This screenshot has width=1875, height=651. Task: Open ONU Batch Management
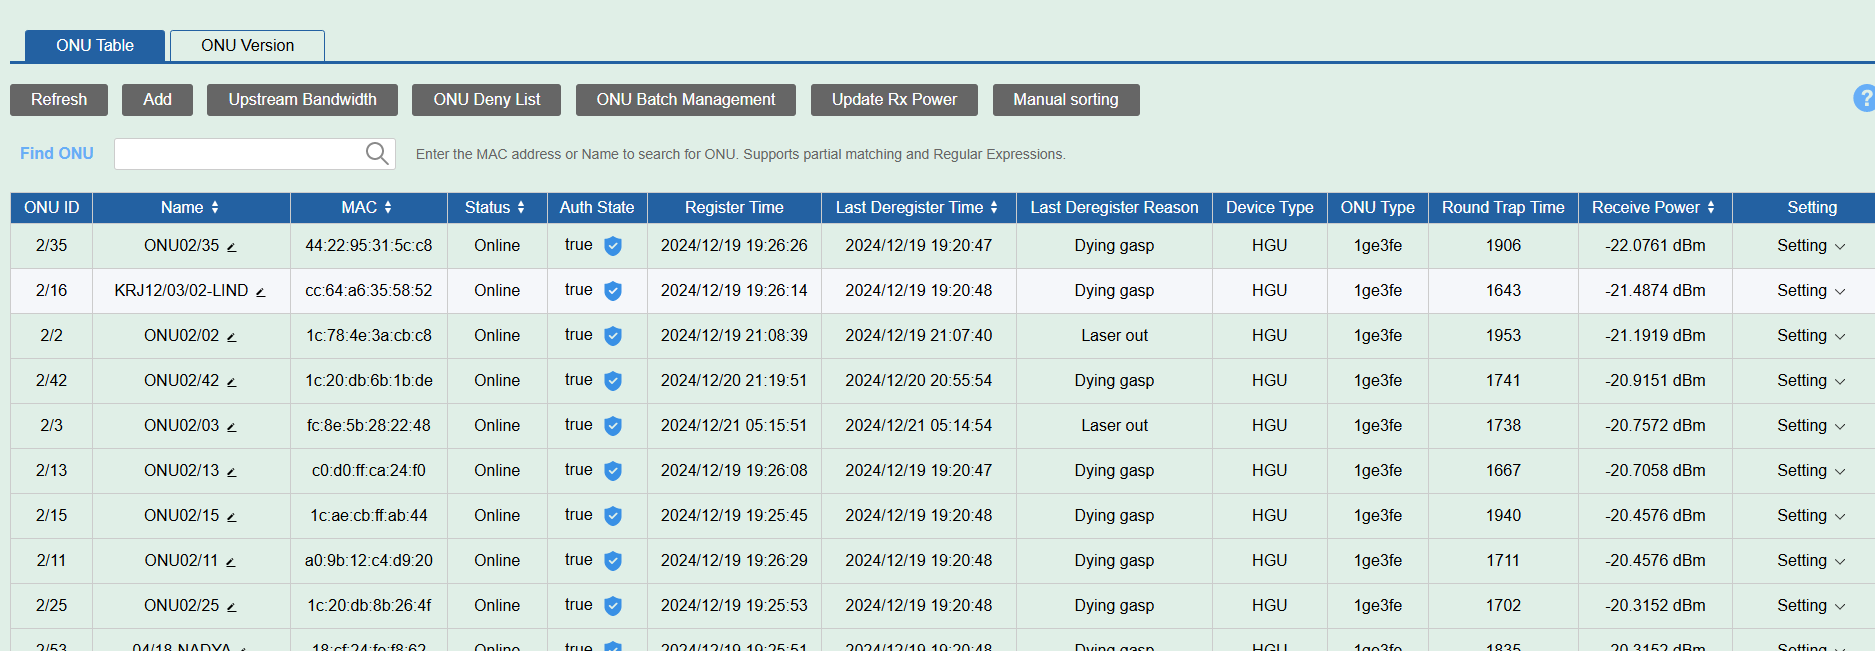pyautogui.click(x=686, y=99)
